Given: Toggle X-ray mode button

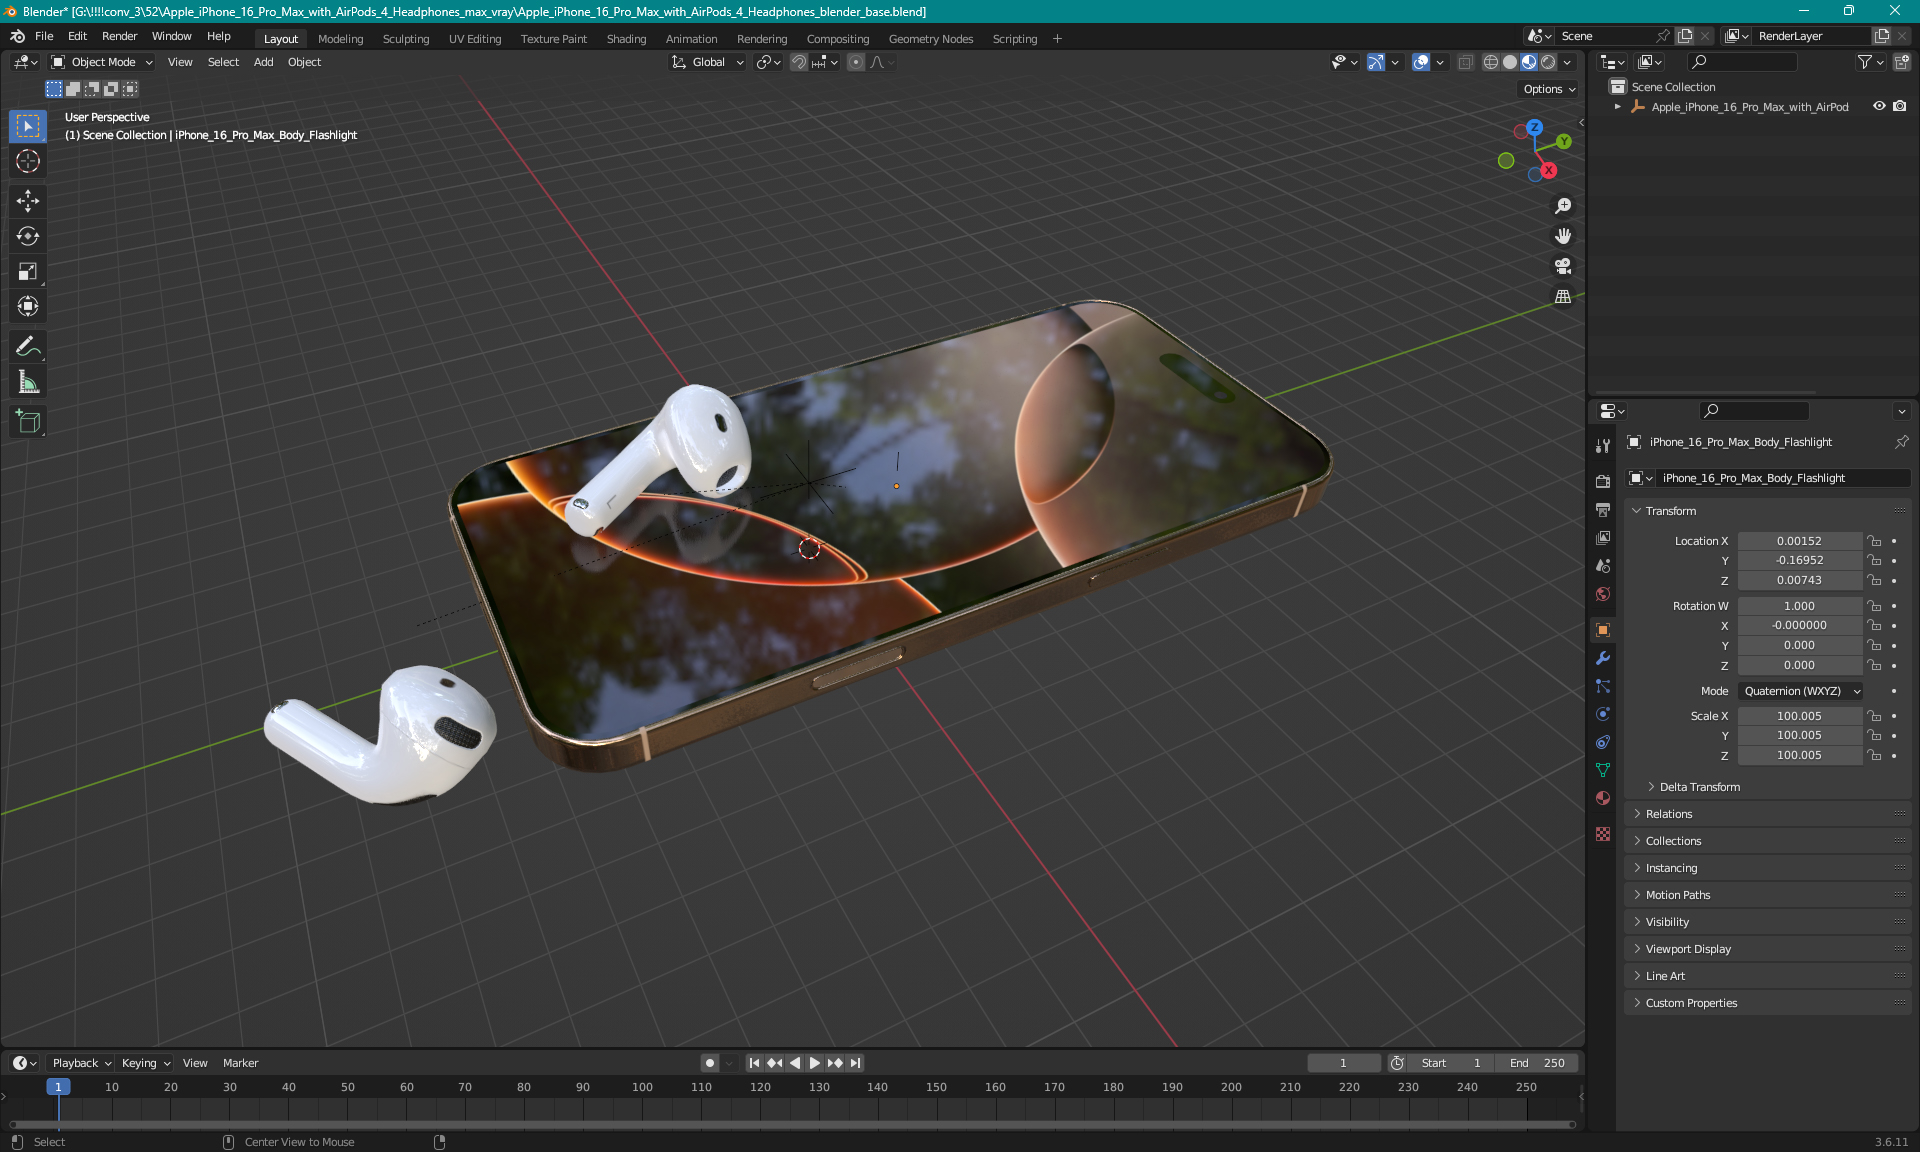Looking at the screenshot, I should 1465,62.
